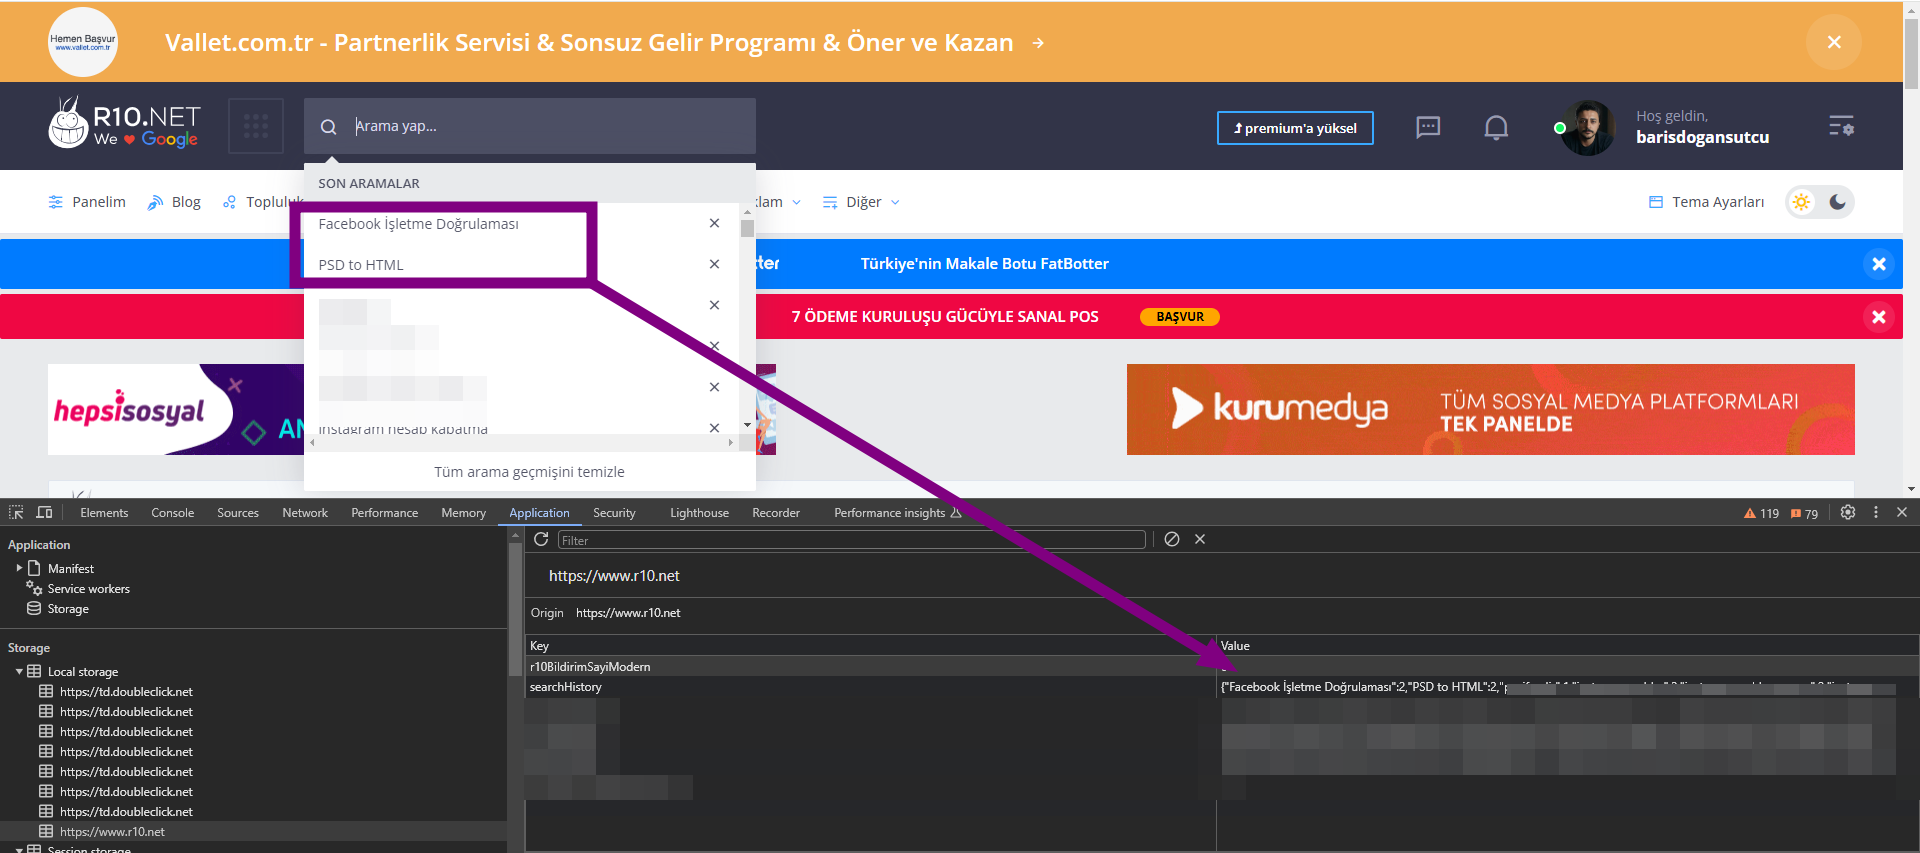Click the storage refresh icon
The image size is (1920, 853).
pyautogui.click(x=541, y=539)
